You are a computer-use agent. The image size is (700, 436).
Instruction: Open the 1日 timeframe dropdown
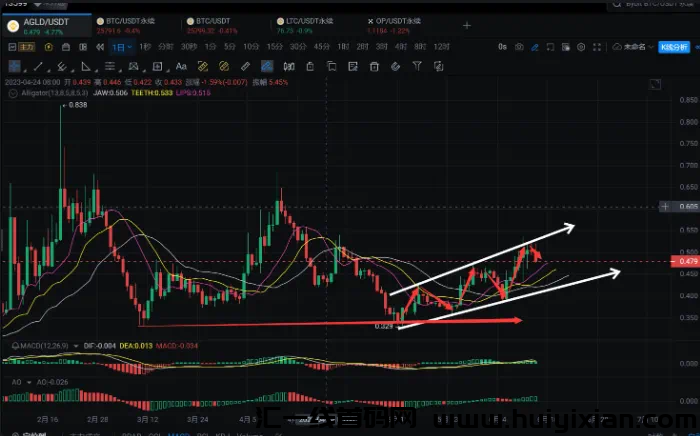click(x=121, y=46)
